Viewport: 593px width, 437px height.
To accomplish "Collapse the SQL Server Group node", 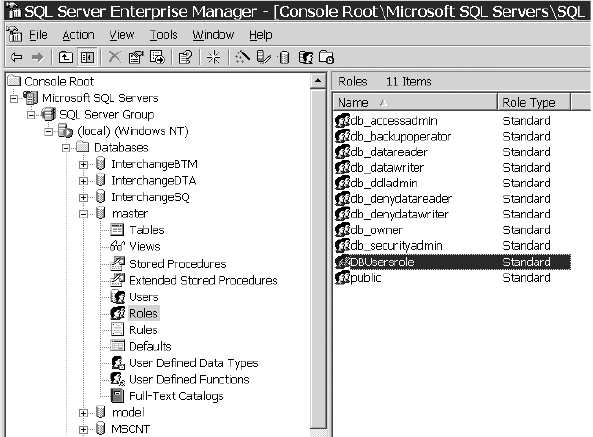I will [x=31, y=115].
